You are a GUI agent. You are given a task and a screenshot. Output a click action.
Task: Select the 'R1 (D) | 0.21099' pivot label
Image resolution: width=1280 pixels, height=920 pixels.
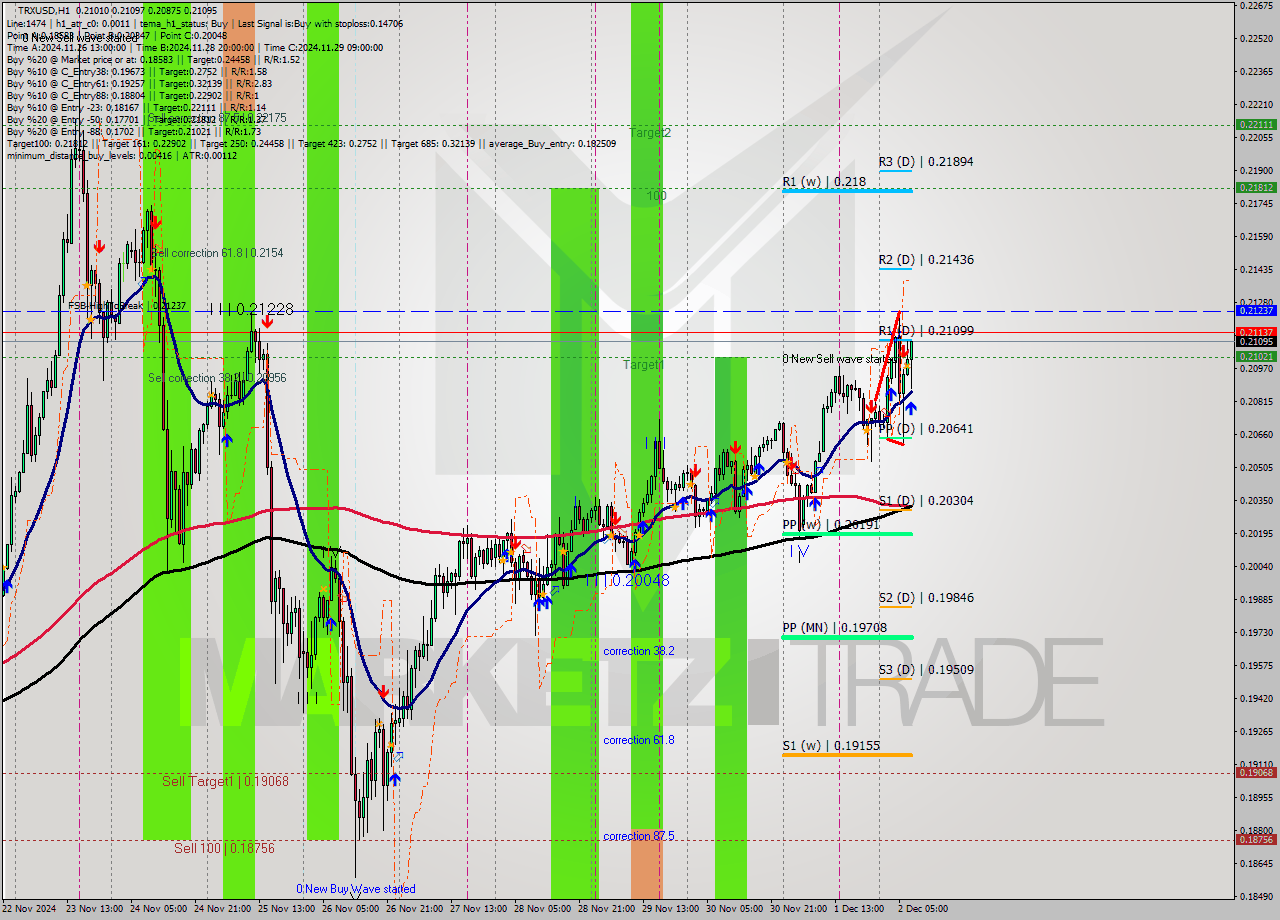point(926,330)
